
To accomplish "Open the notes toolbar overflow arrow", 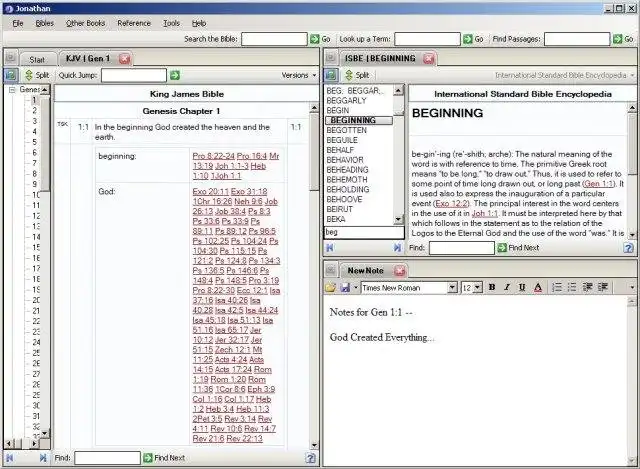I will 632,288.
